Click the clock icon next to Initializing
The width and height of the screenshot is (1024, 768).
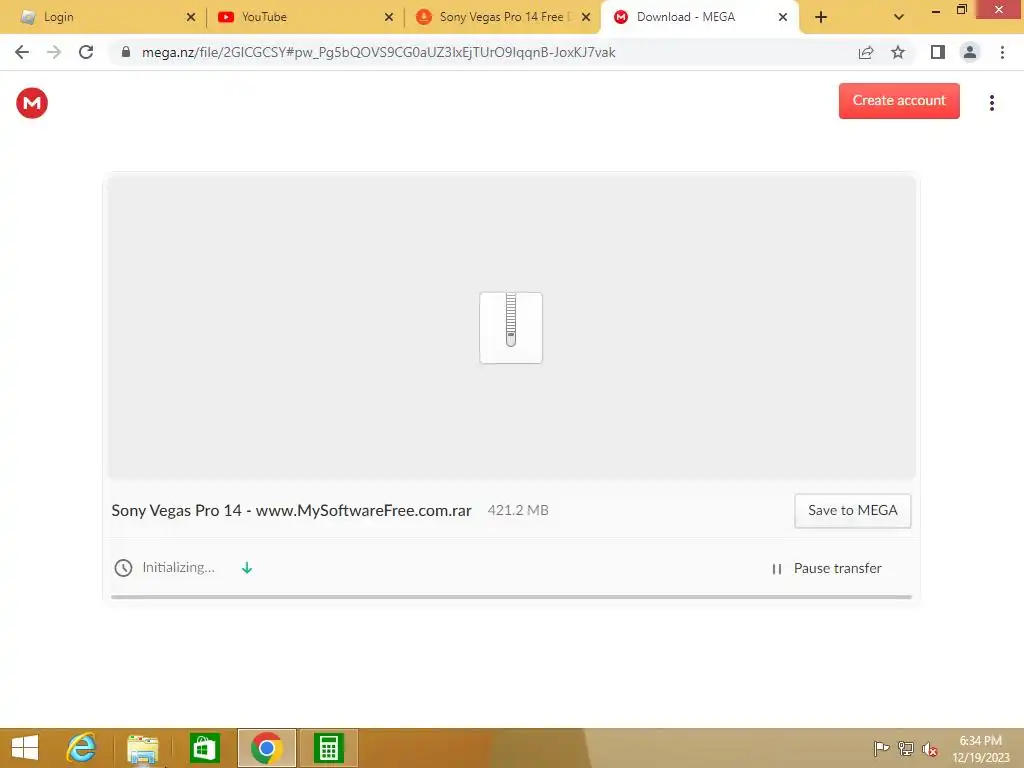point(123,568)
